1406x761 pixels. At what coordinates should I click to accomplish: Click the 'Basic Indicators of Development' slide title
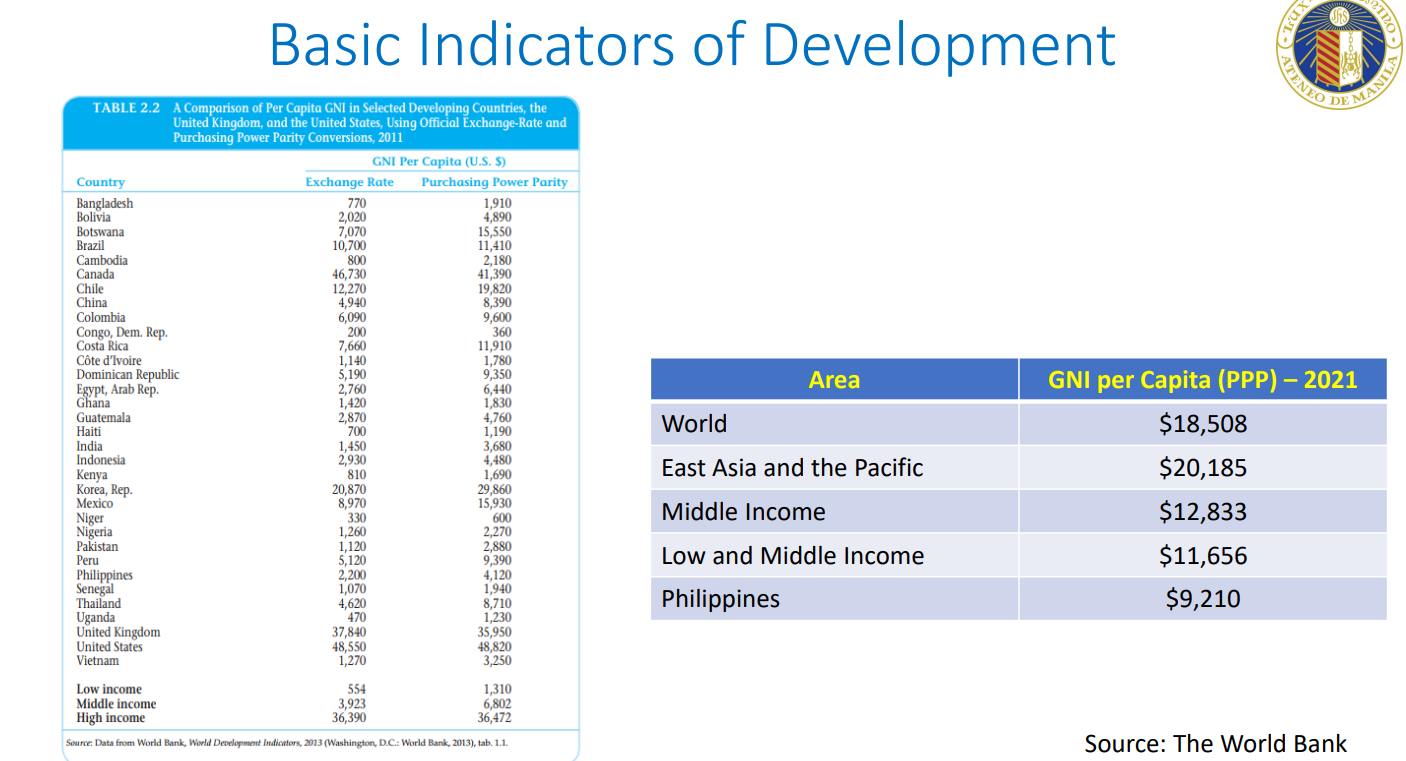(692, 45)
